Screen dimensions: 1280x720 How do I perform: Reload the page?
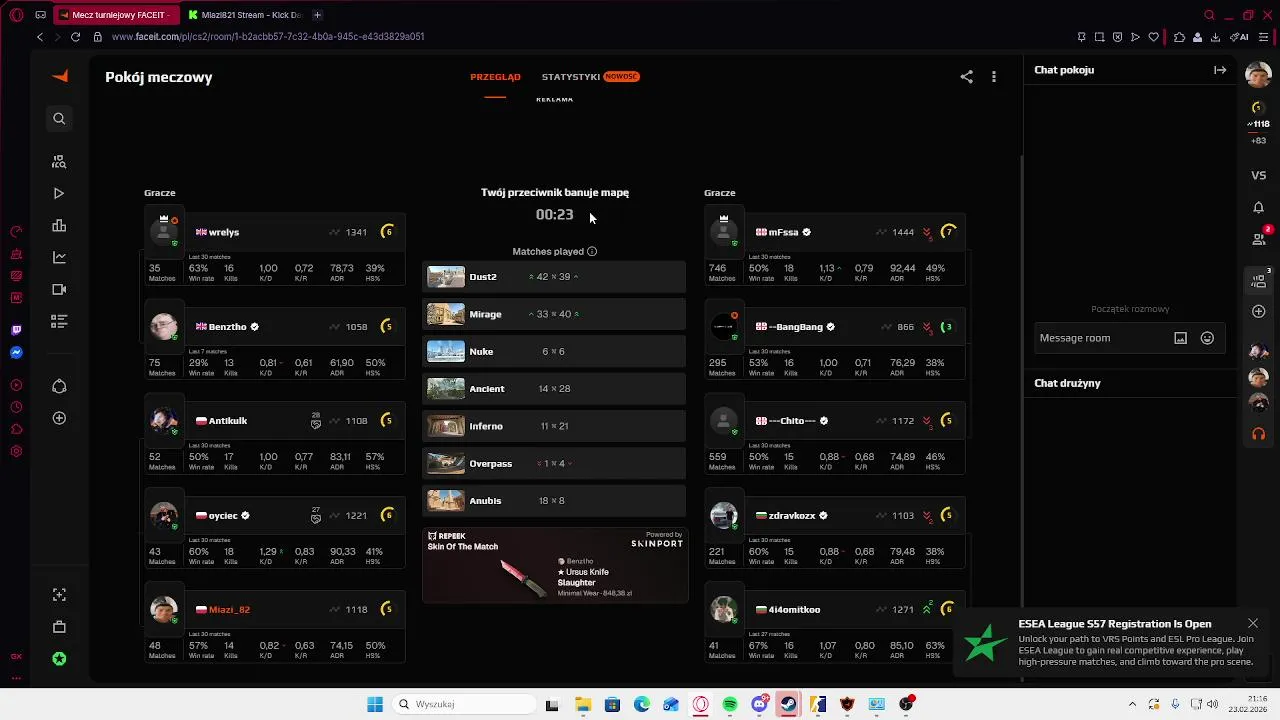click(x=75, y=37)
